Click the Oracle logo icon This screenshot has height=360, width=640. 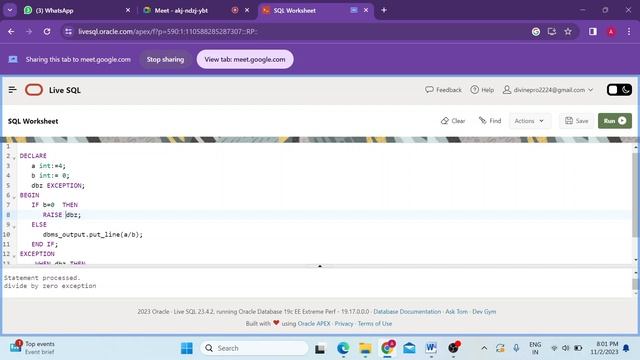tap(34, 90)
